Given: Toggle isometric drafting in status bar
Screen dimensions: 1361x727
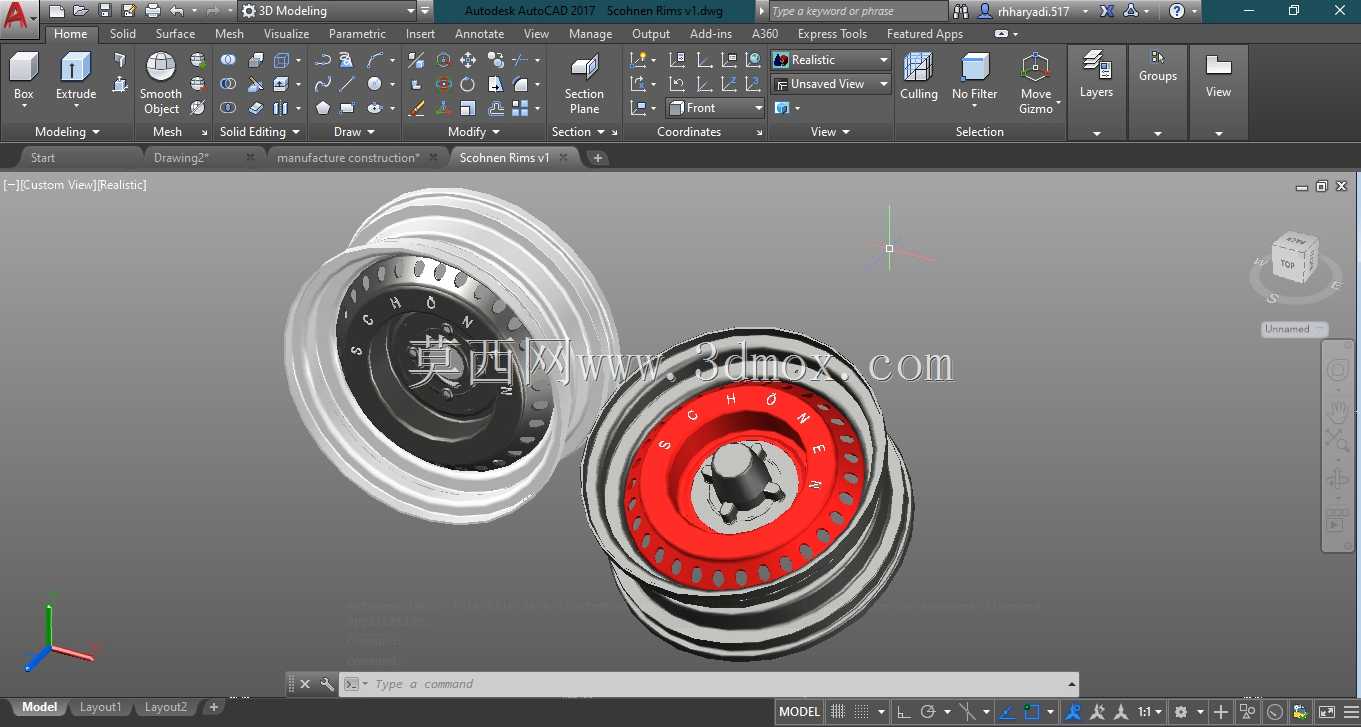Looking at the screenshot, I should pyautogui.click(x=967, y=712).
